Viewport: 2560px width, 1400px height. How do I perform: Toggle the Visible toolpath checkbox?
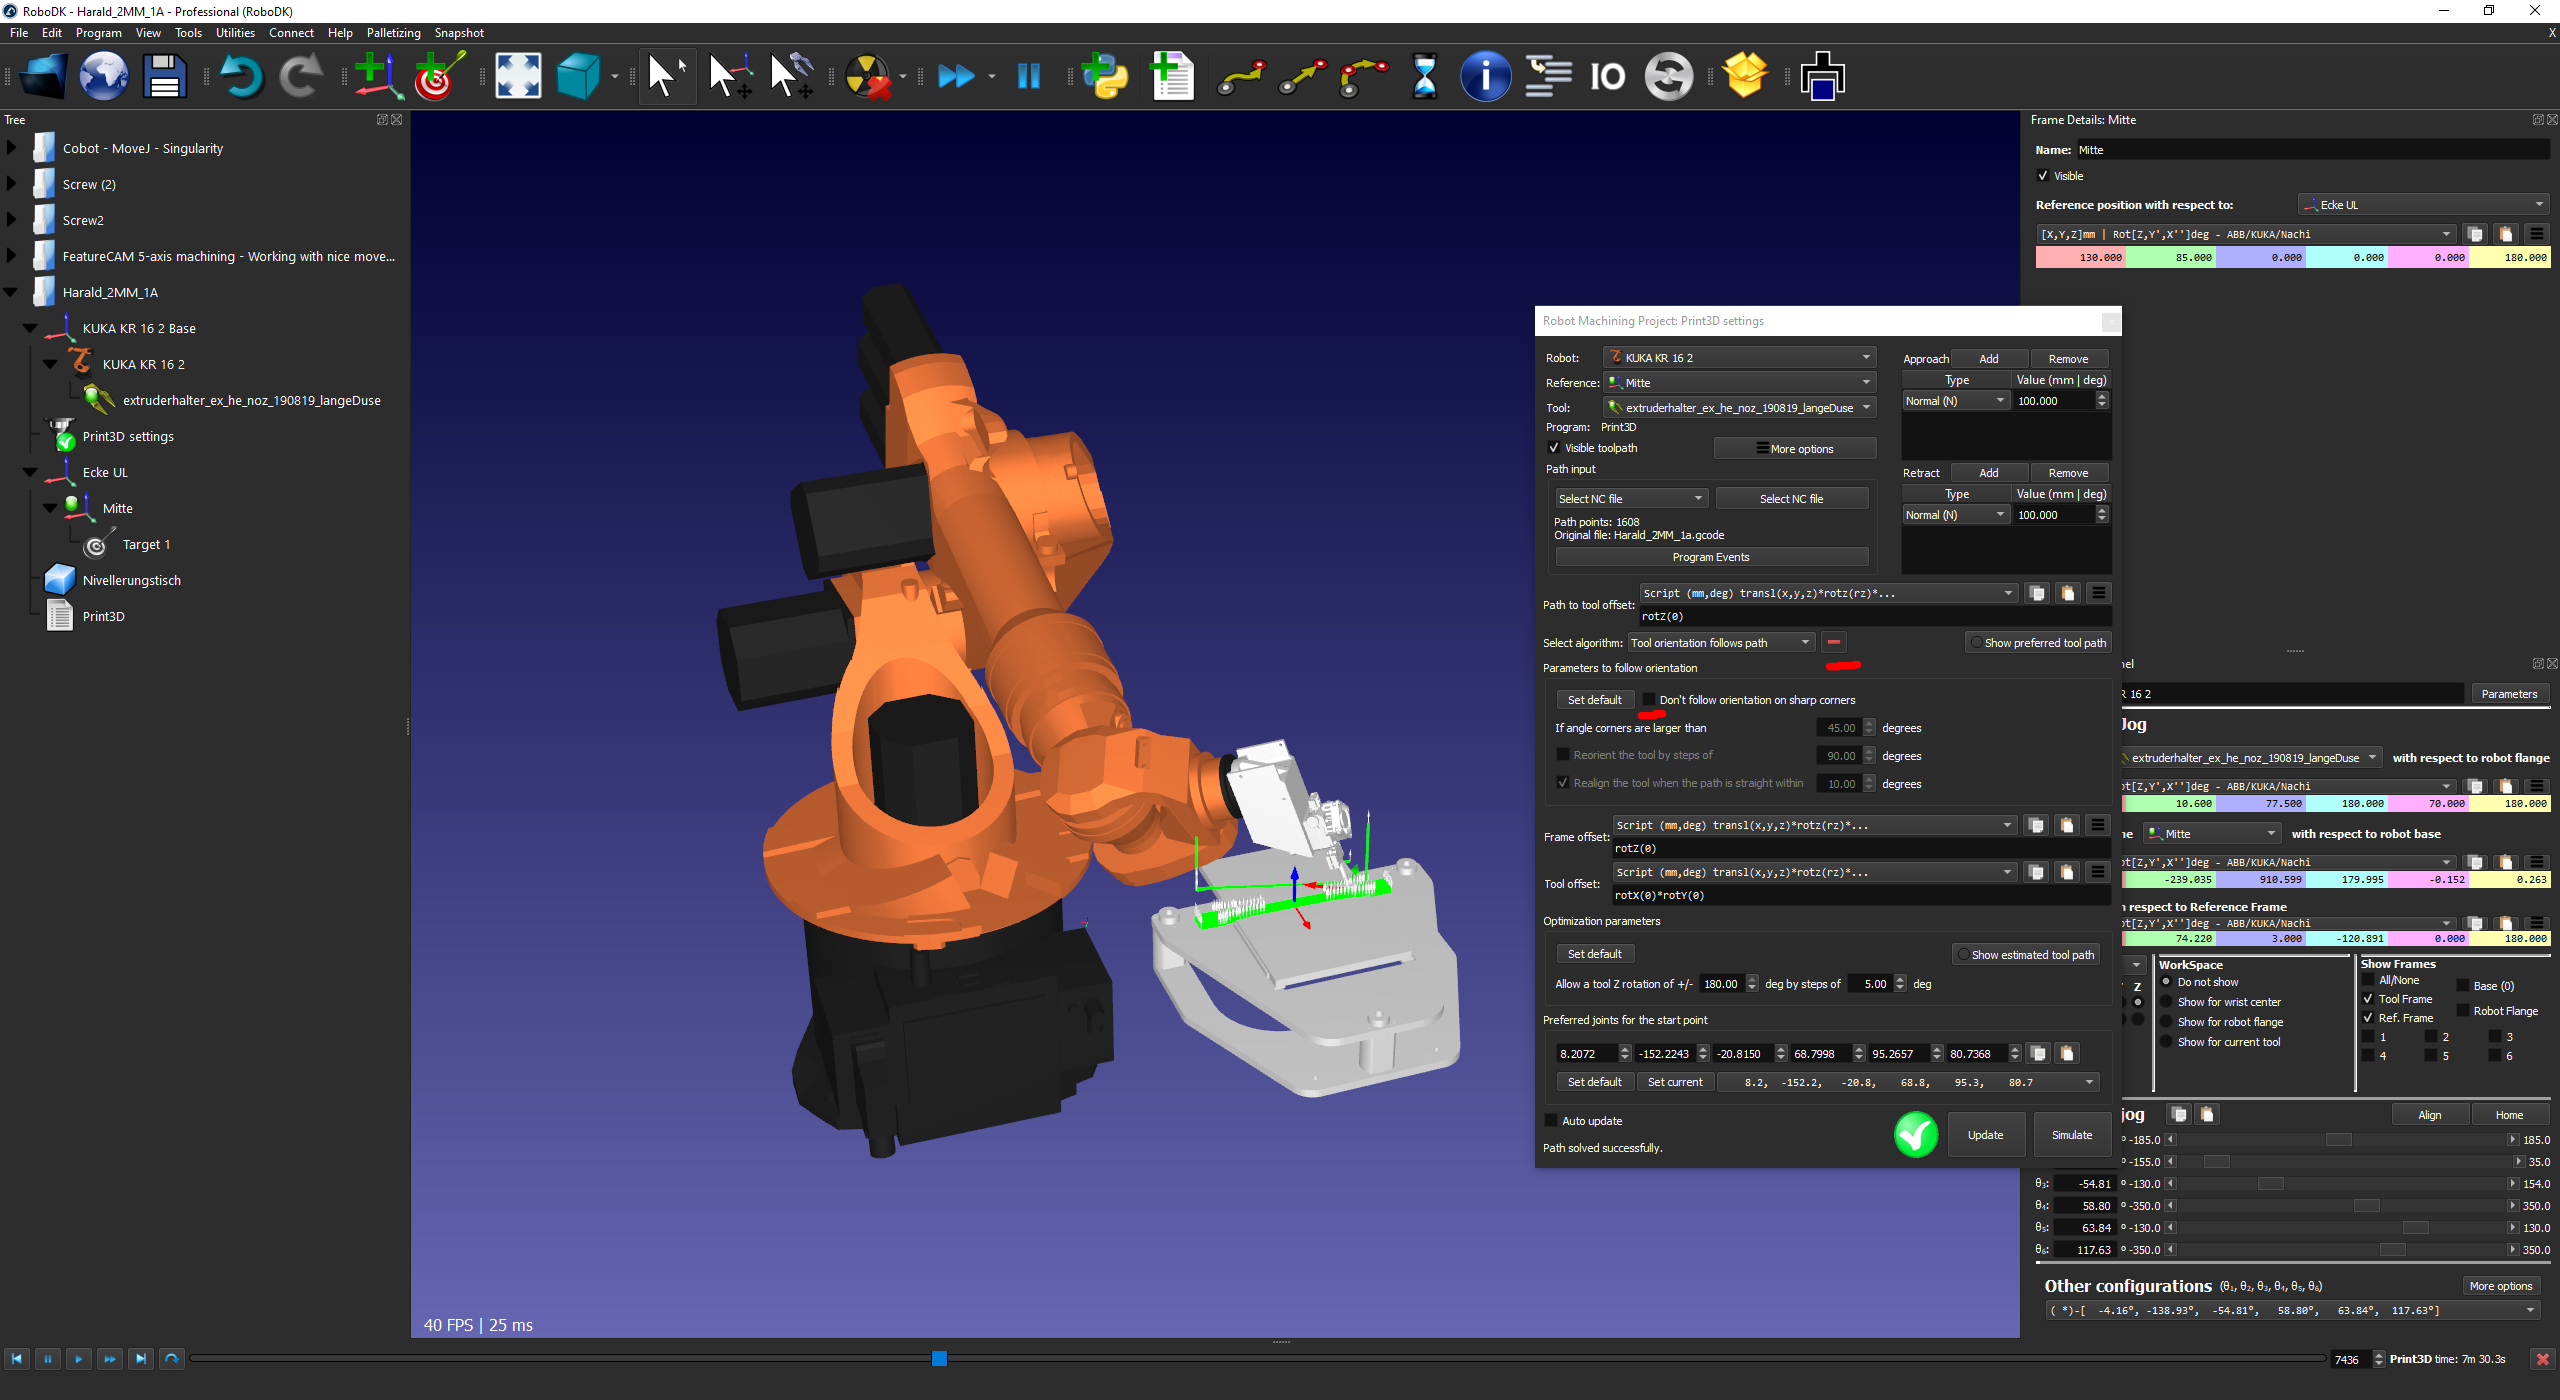tap(1554, 448)
